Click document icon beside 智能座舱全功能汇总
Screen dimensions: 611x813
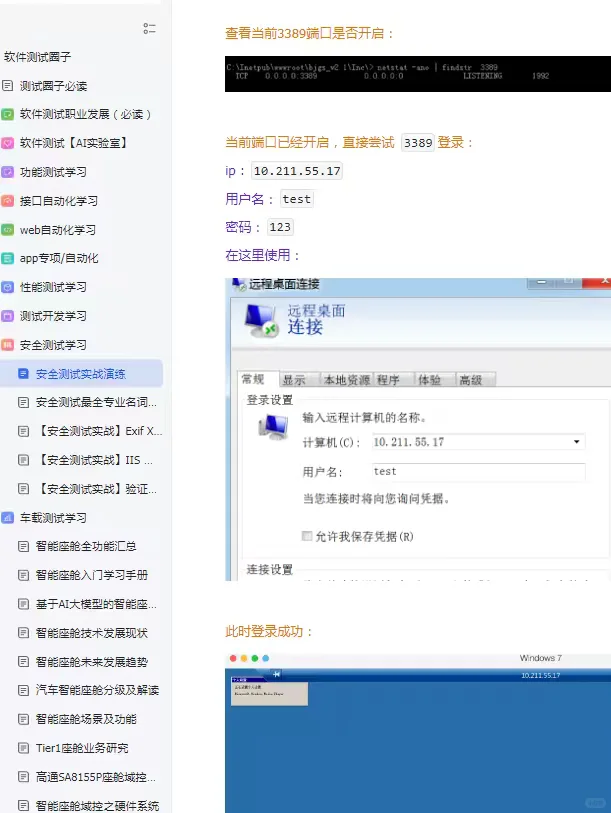pos(23,546)
